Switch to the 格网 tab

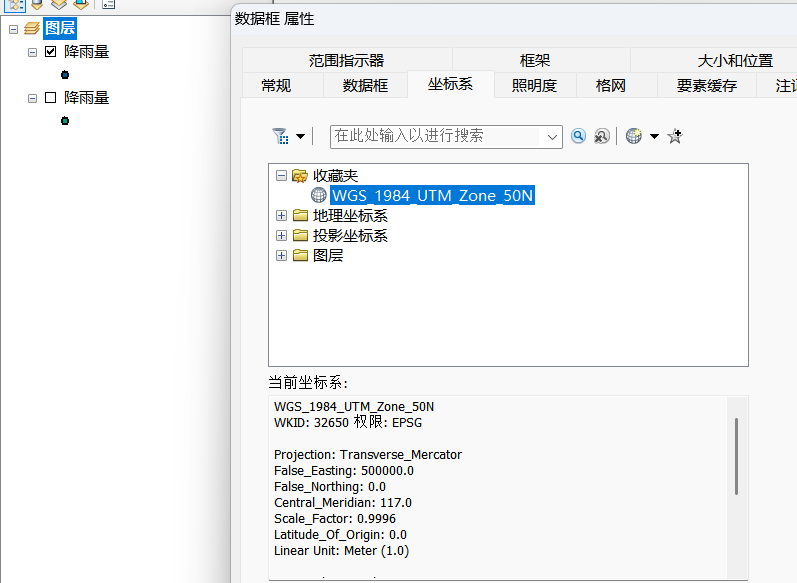(617, 85)
